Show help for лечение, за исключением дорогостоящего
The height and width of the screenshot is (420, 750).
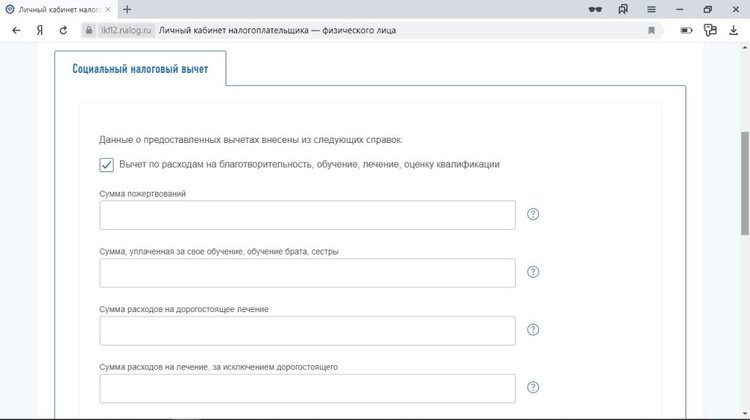pos(533,387)
